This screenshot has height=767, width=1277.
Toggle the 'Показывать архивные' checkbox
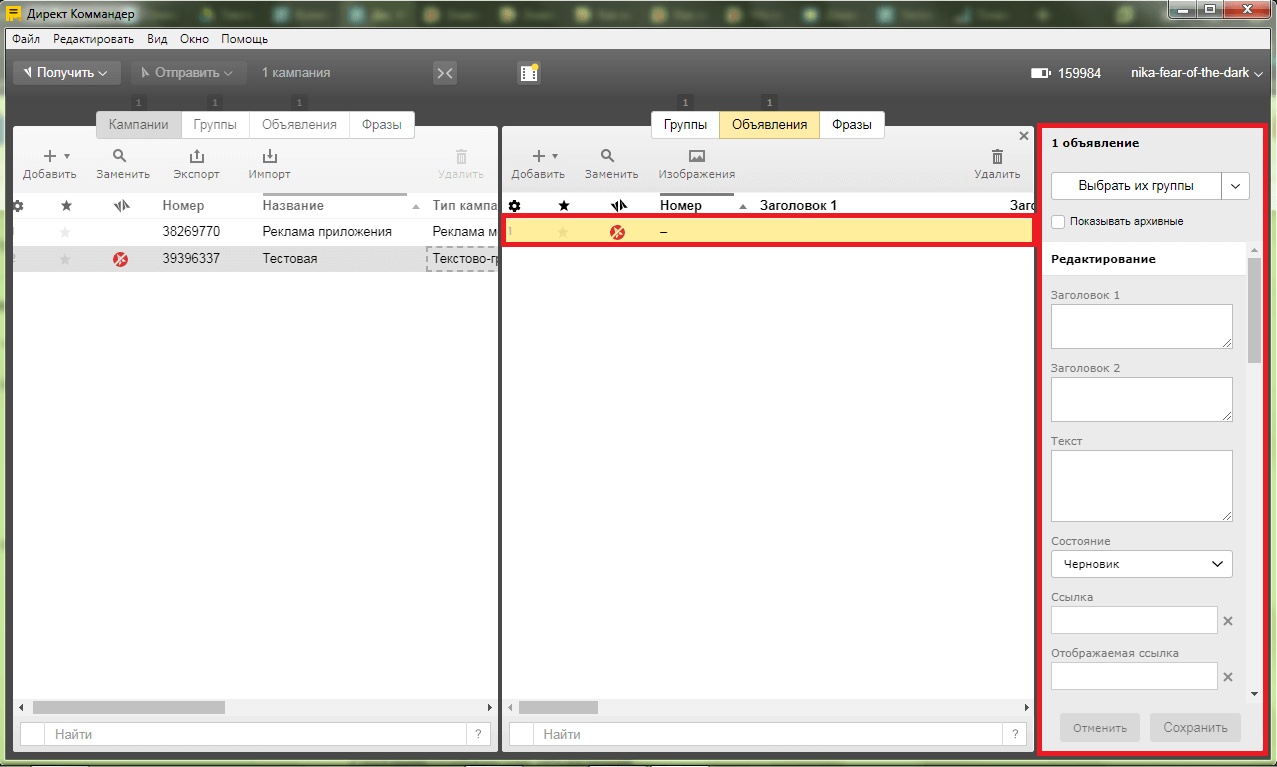point(1058,221)
